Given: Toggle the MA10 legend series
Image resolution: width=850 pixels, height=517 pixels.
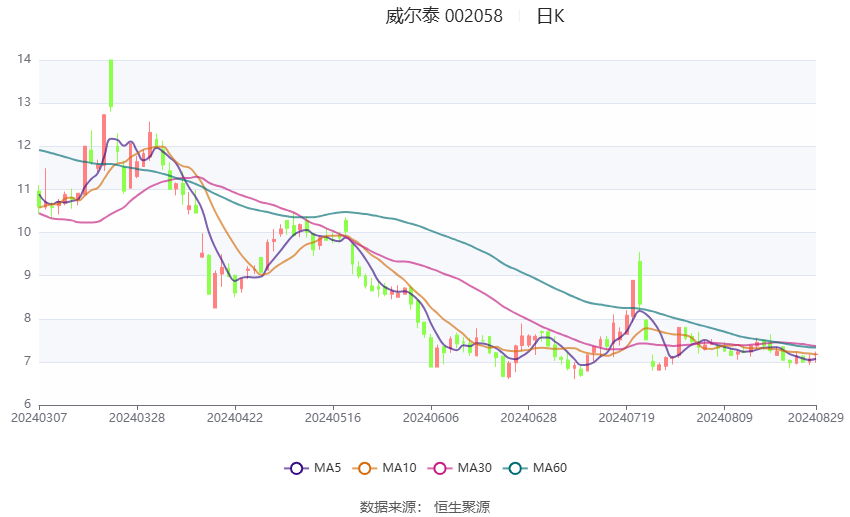Looking at the screenshot, I should pyautogui.click(x=384, y=468).
